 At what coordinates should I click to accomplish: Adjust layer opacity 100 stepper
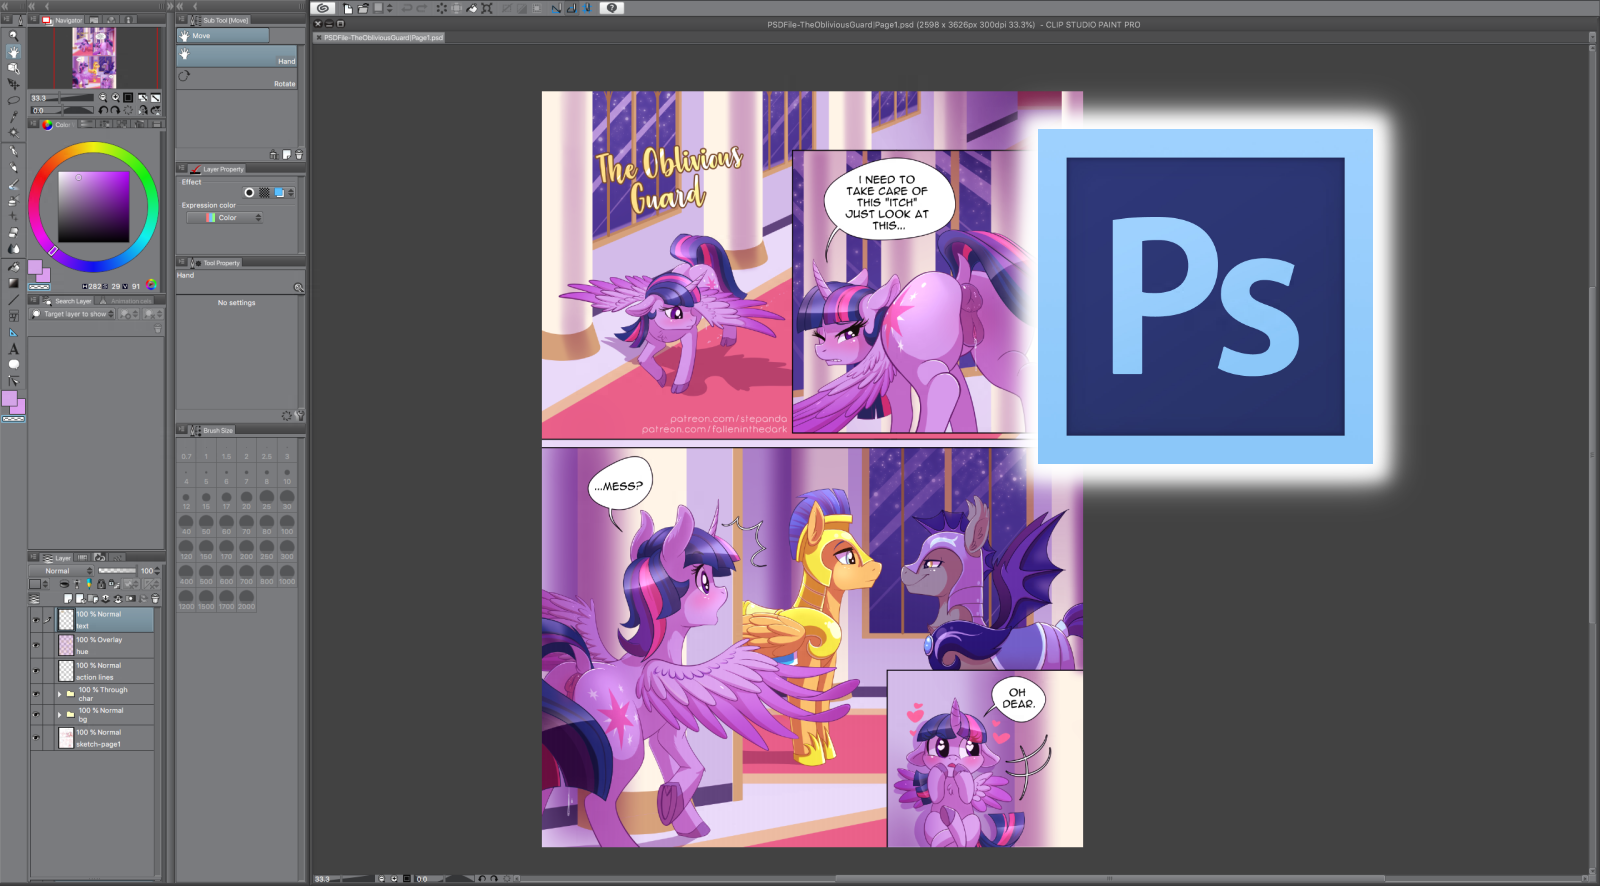[157, 571]
